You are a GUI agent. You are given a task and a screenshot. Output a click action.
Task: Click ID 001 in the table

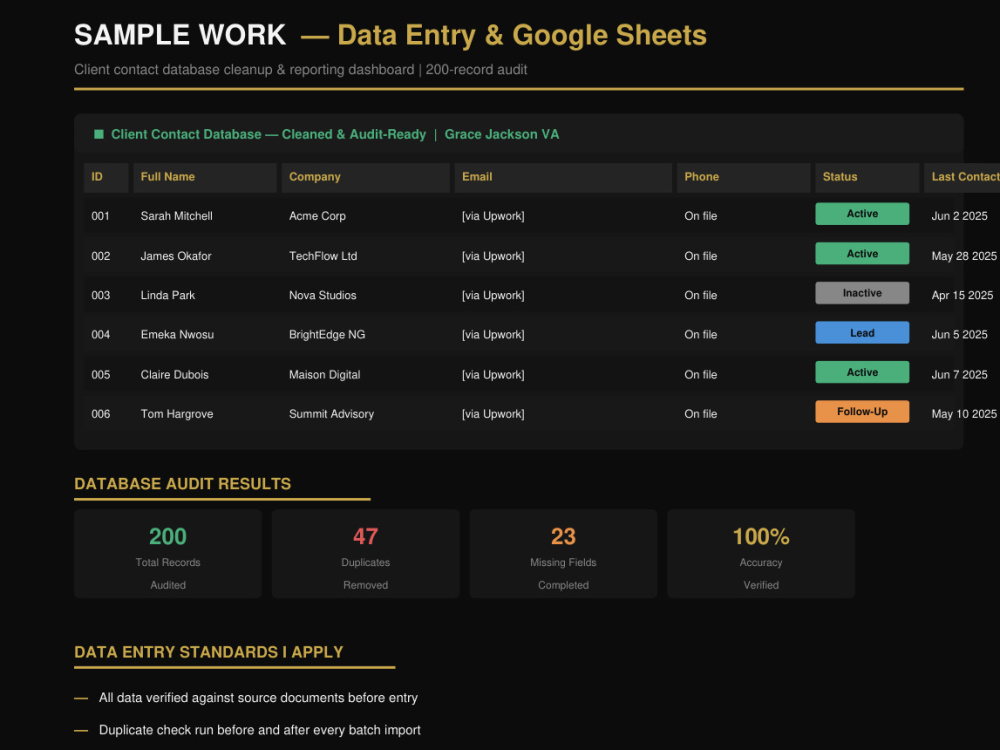click(x=100, y=216)
